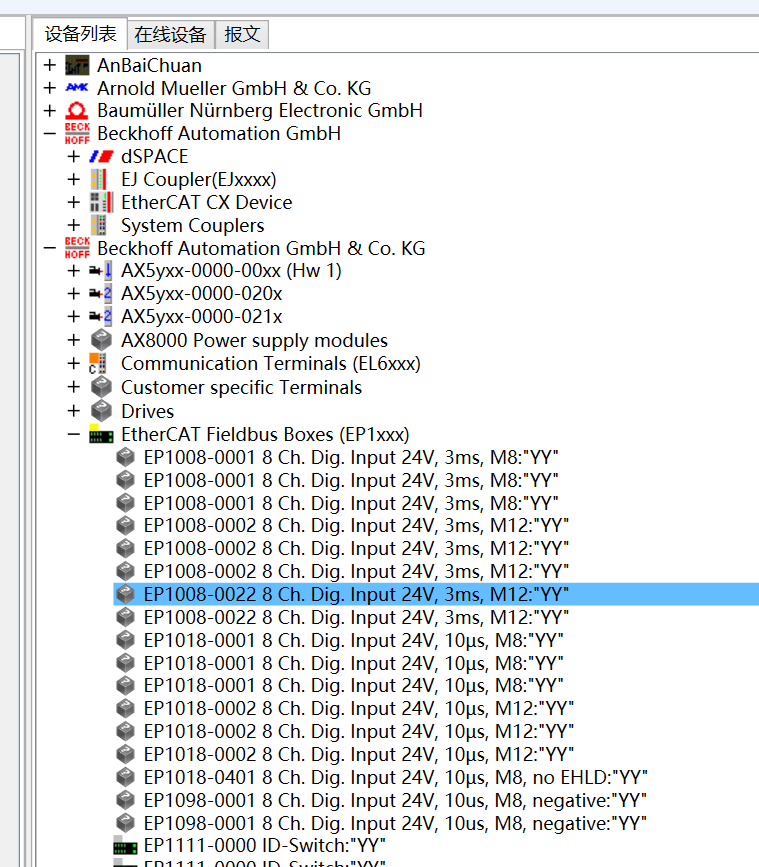Click the box icon beside Drives
The image size is (759, 867).
[x=101, y=411]
